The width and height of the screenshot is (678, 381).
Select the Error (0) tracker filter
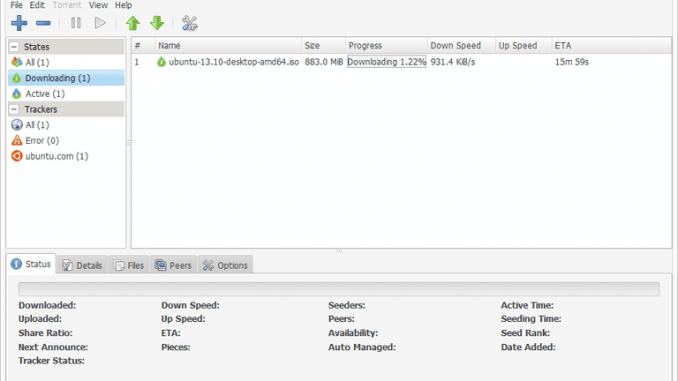point(66,141)
